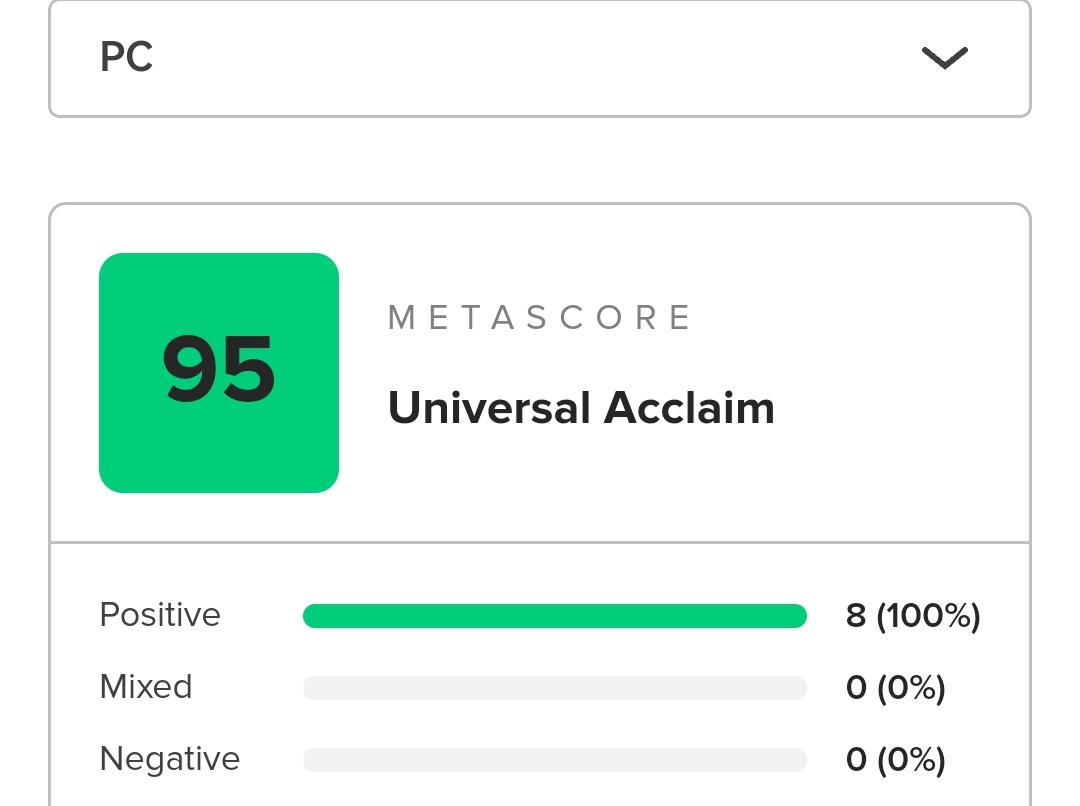Click the green Positive reviews bar
Image resolution: width=1080 pixels, height=806 pixels.
point(554,616)
